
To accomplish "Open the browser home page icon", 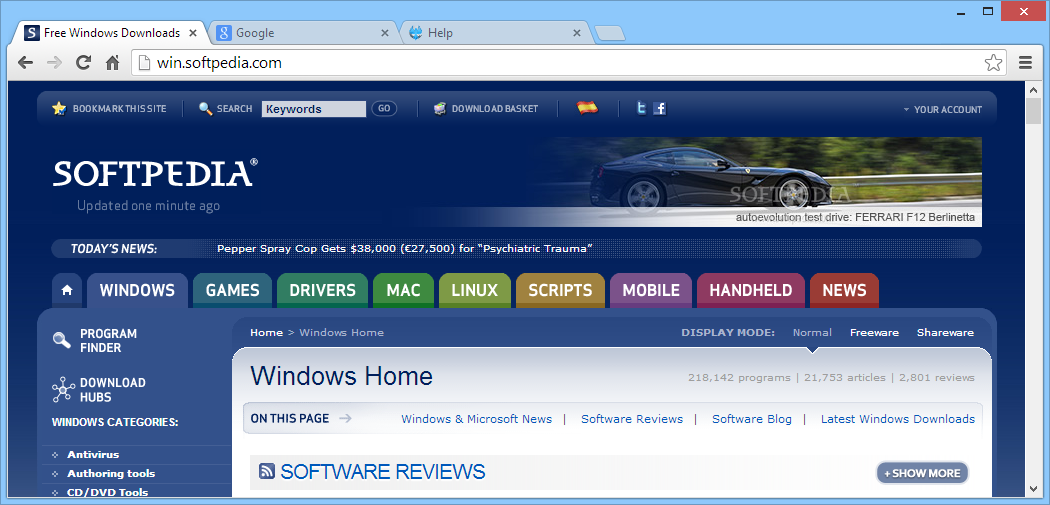I will [112, 63].
